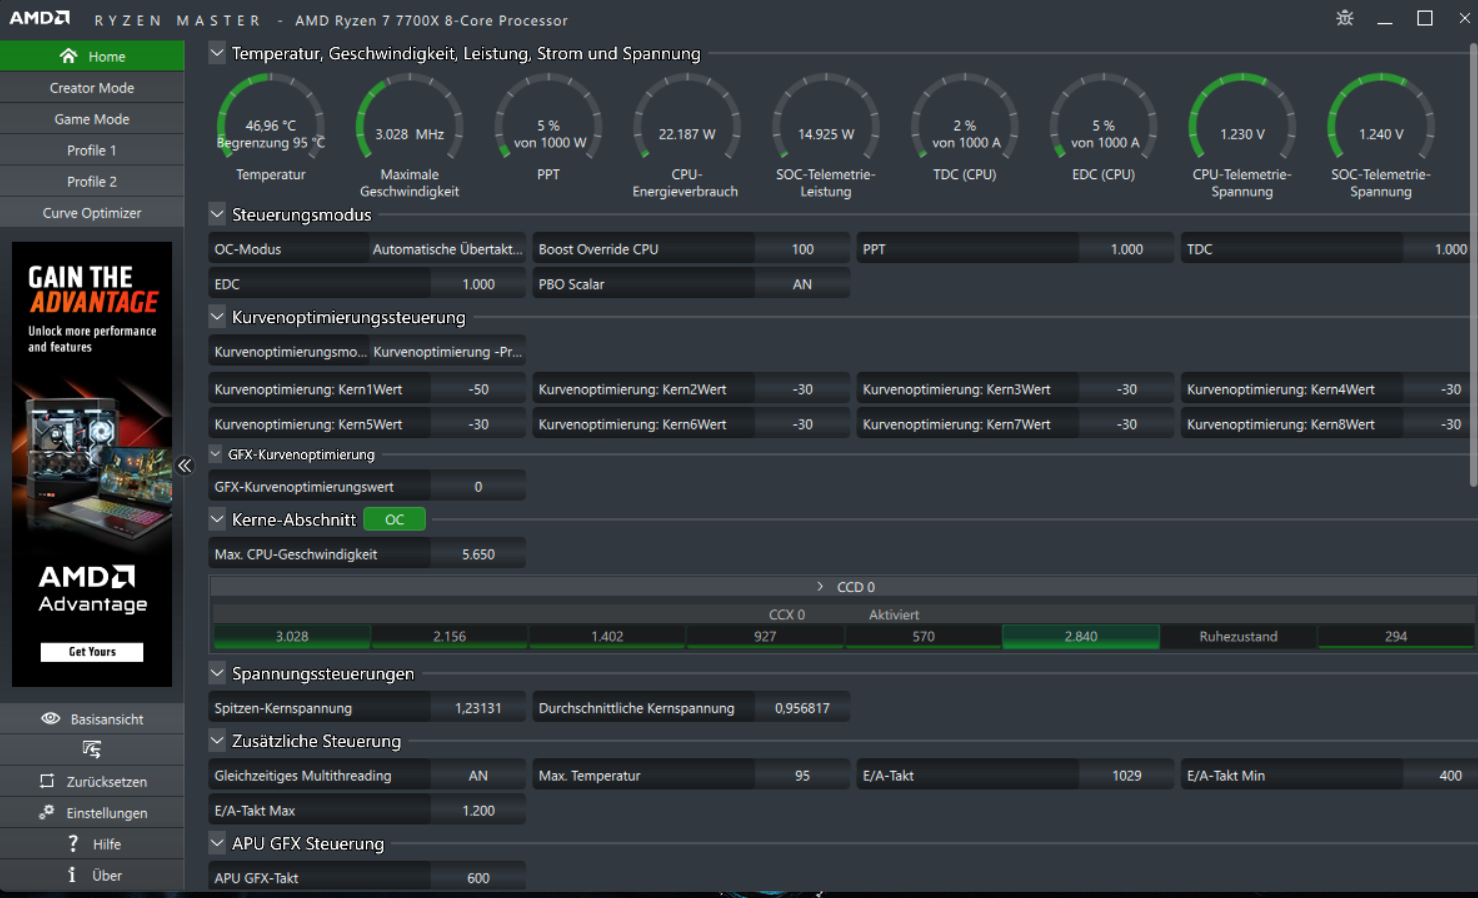Screen dimensions: 1478x898
Task: Click Kern1Wert value -50
Action: [478, 389]
